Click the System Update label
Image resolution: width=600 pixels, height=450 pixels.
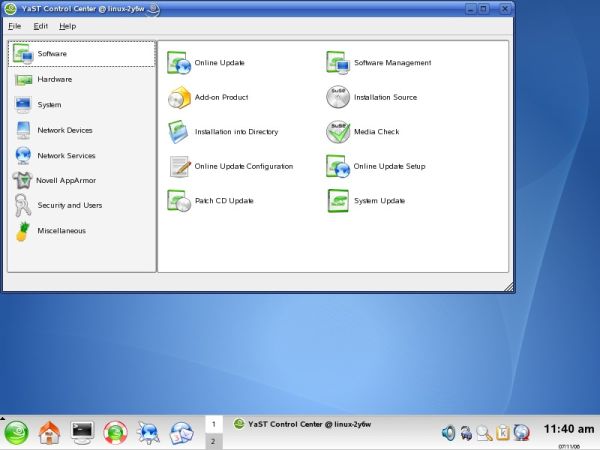point(379,201)
